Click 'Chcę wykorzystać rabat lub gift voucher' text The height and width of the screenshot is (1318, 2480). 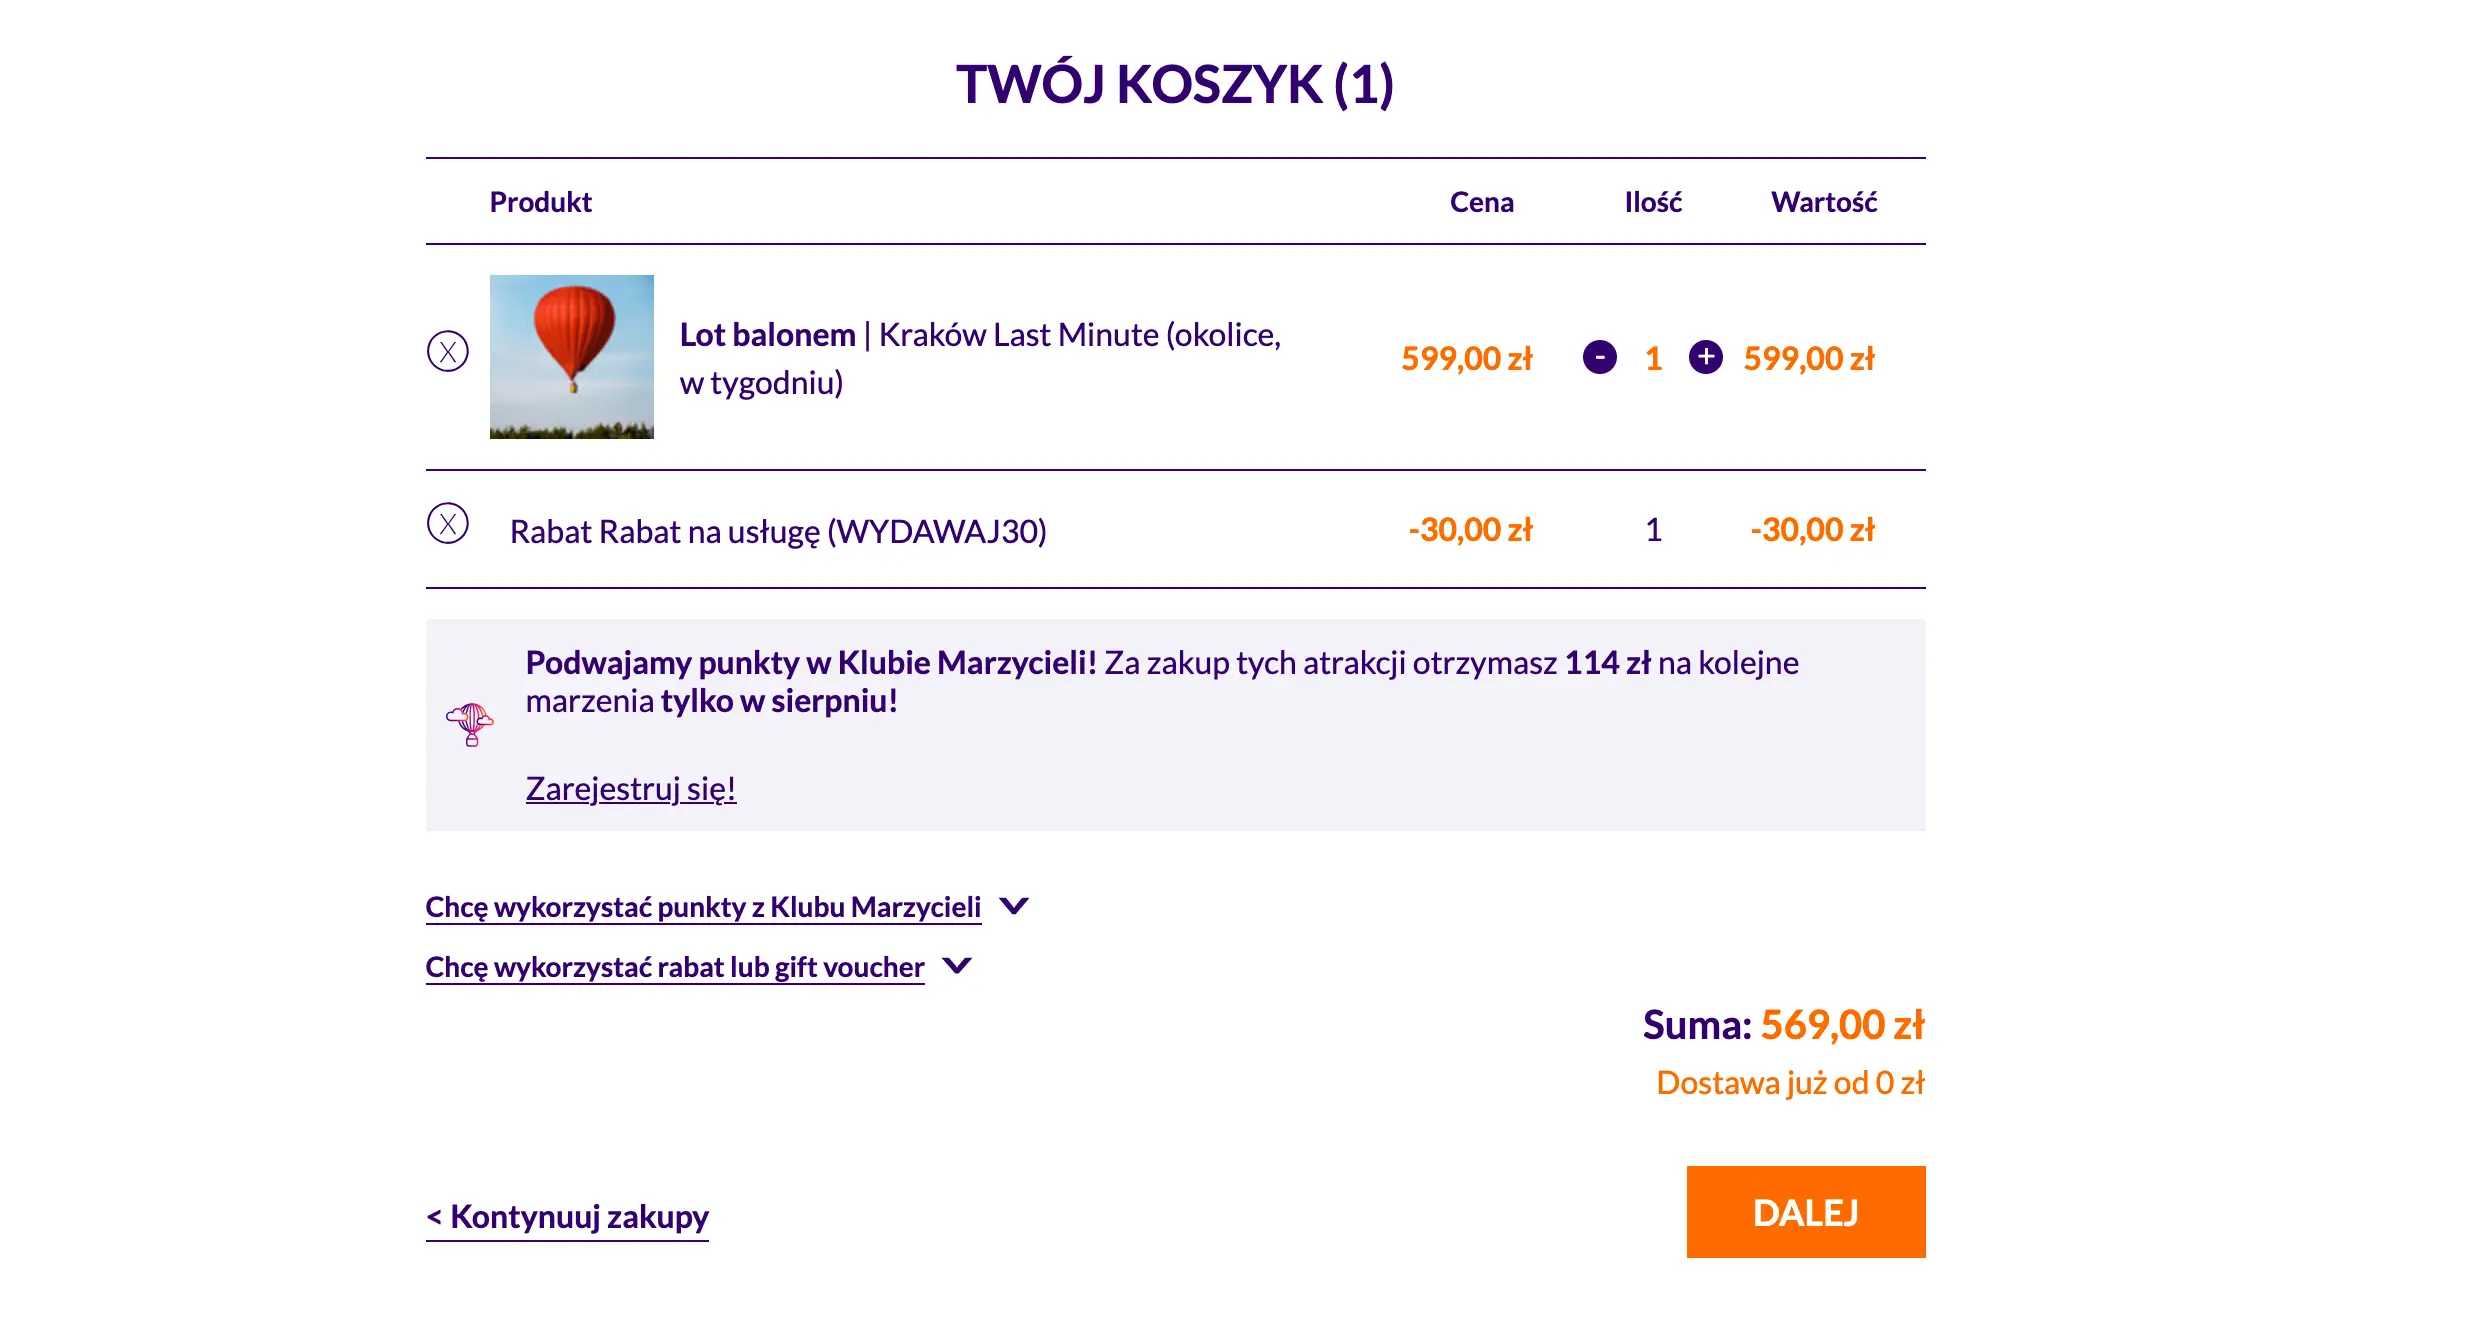point(674,967)
